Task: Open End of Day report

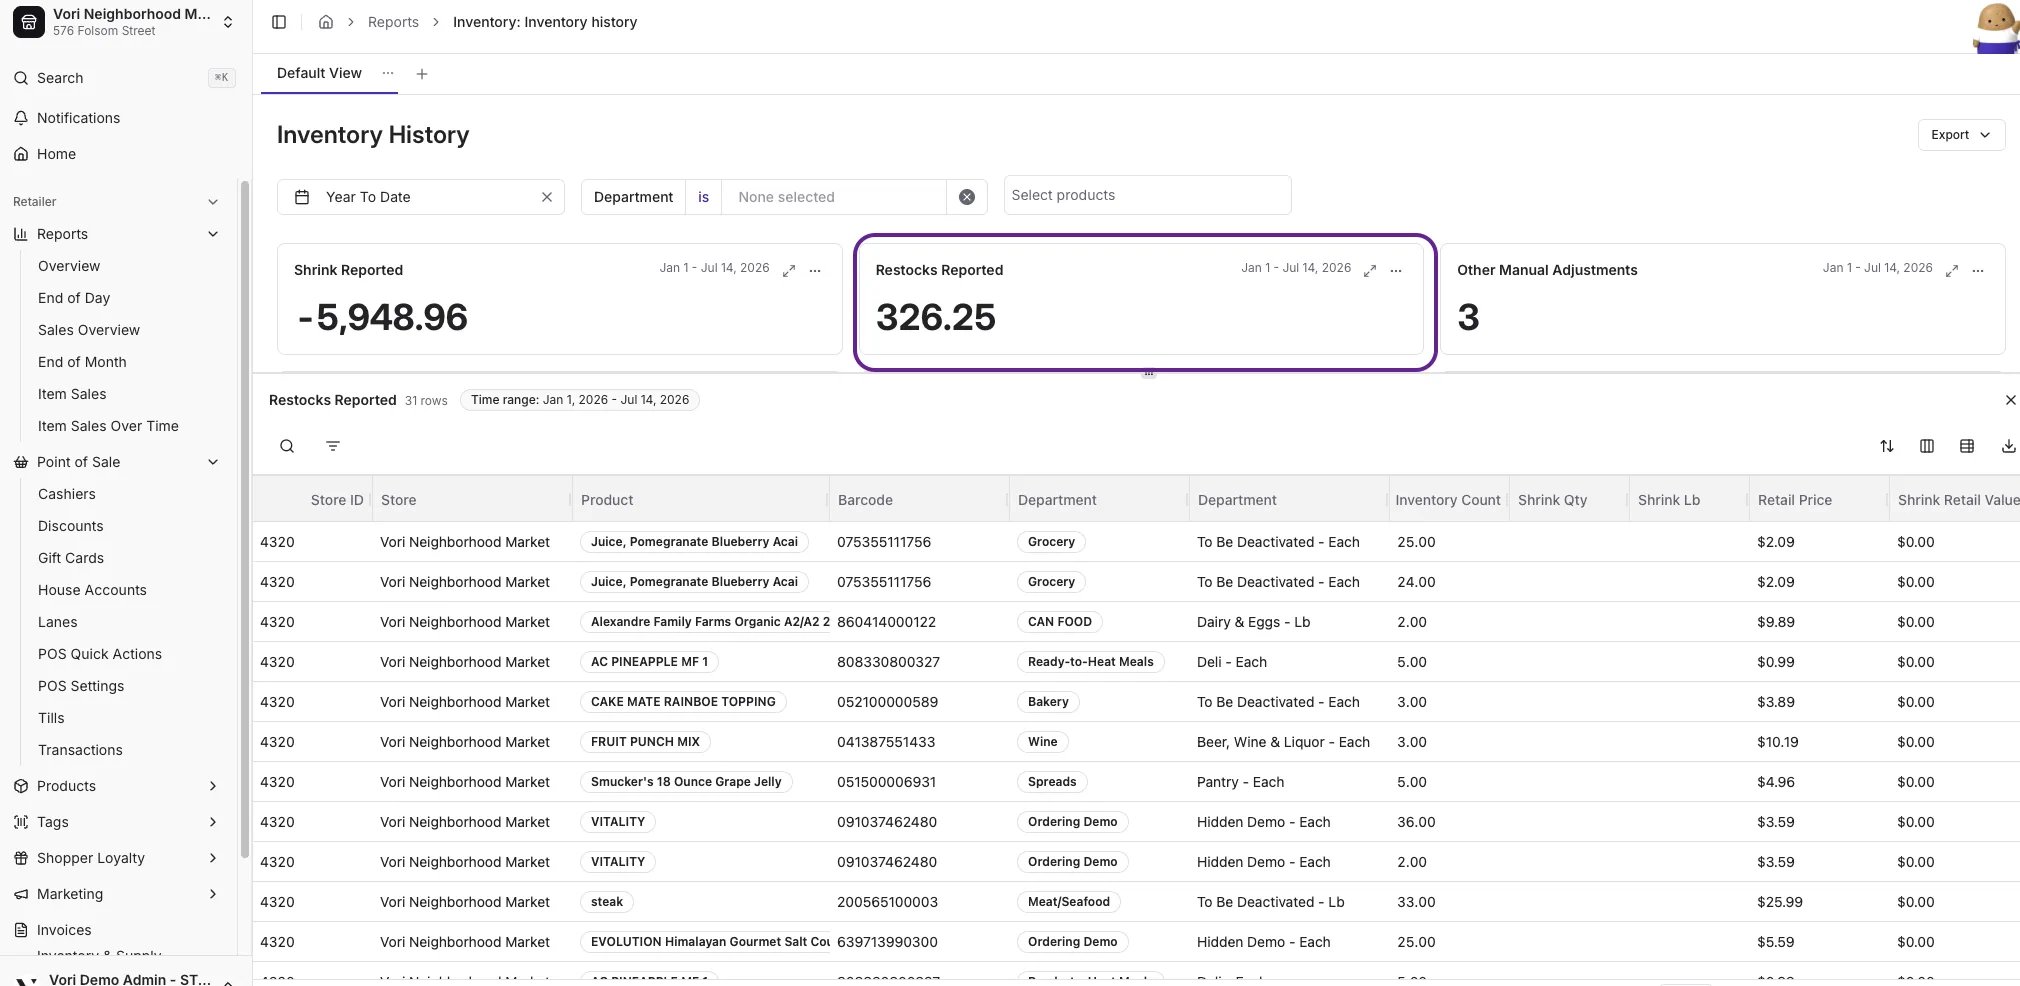Action: (x=74, y=298)
